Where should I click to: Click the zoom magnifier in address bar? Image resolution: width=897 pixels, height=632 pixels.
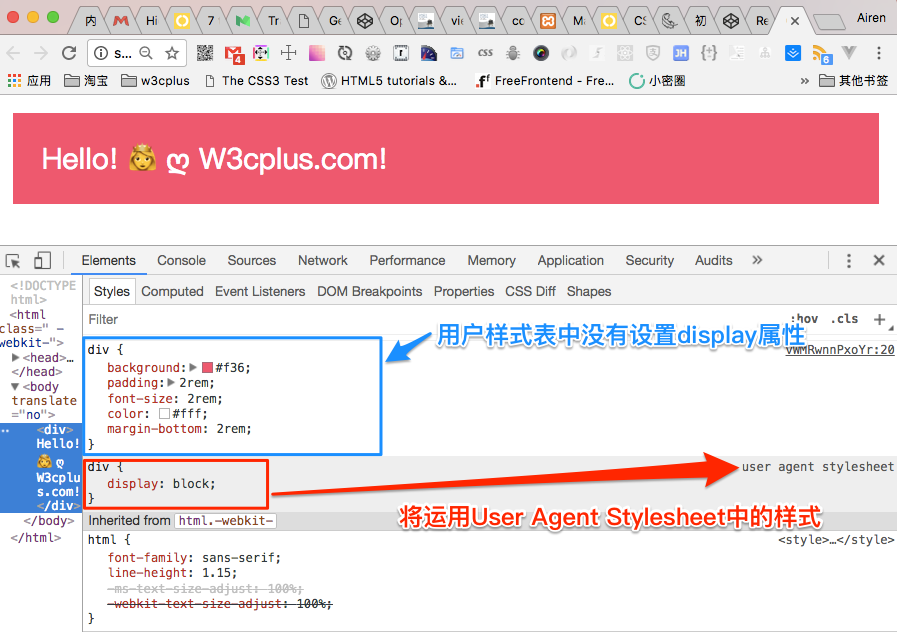[x=146, y=53]
